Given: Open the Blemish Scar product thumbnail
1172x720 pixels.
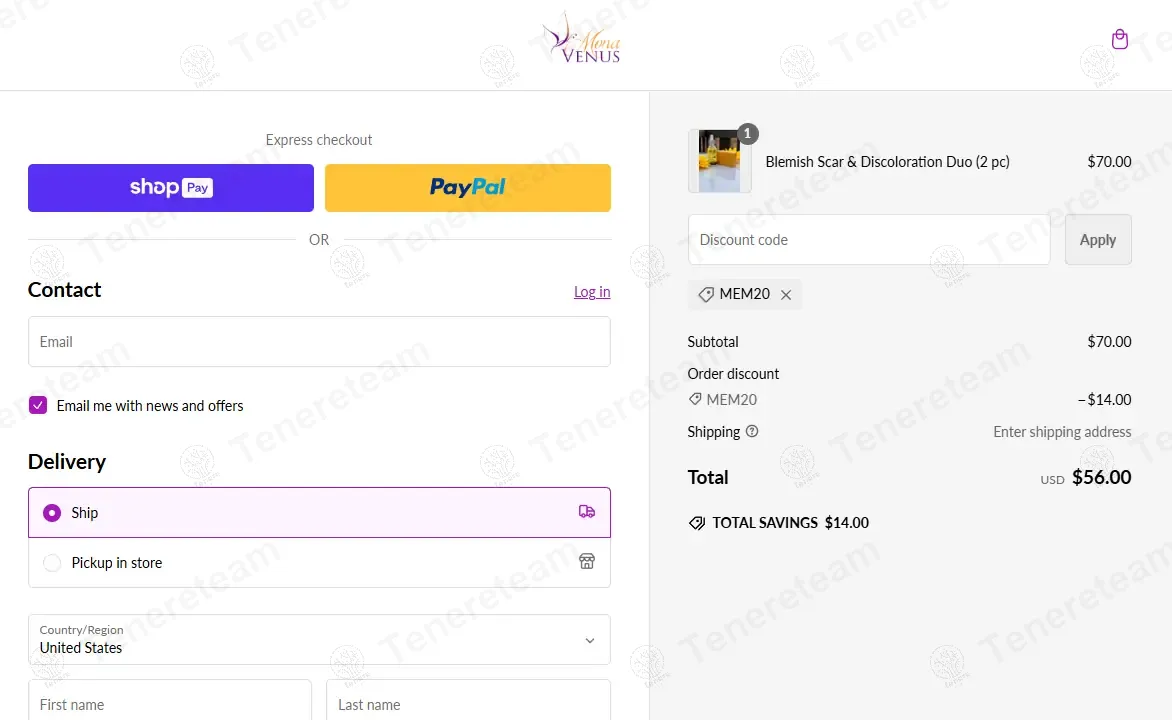Looking at the screenshot, I should (719, 161).
